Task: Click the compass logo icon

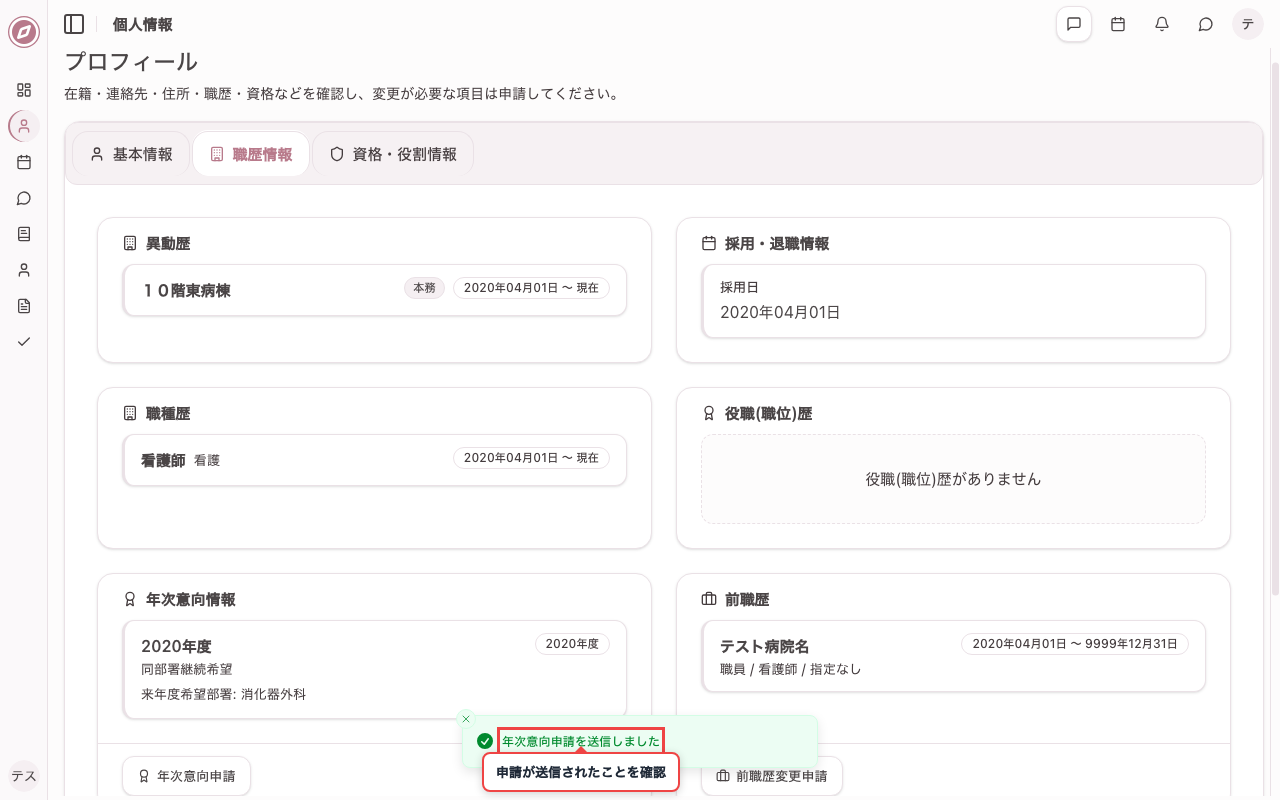Action: pyautogui.click(x=24, y=32)
